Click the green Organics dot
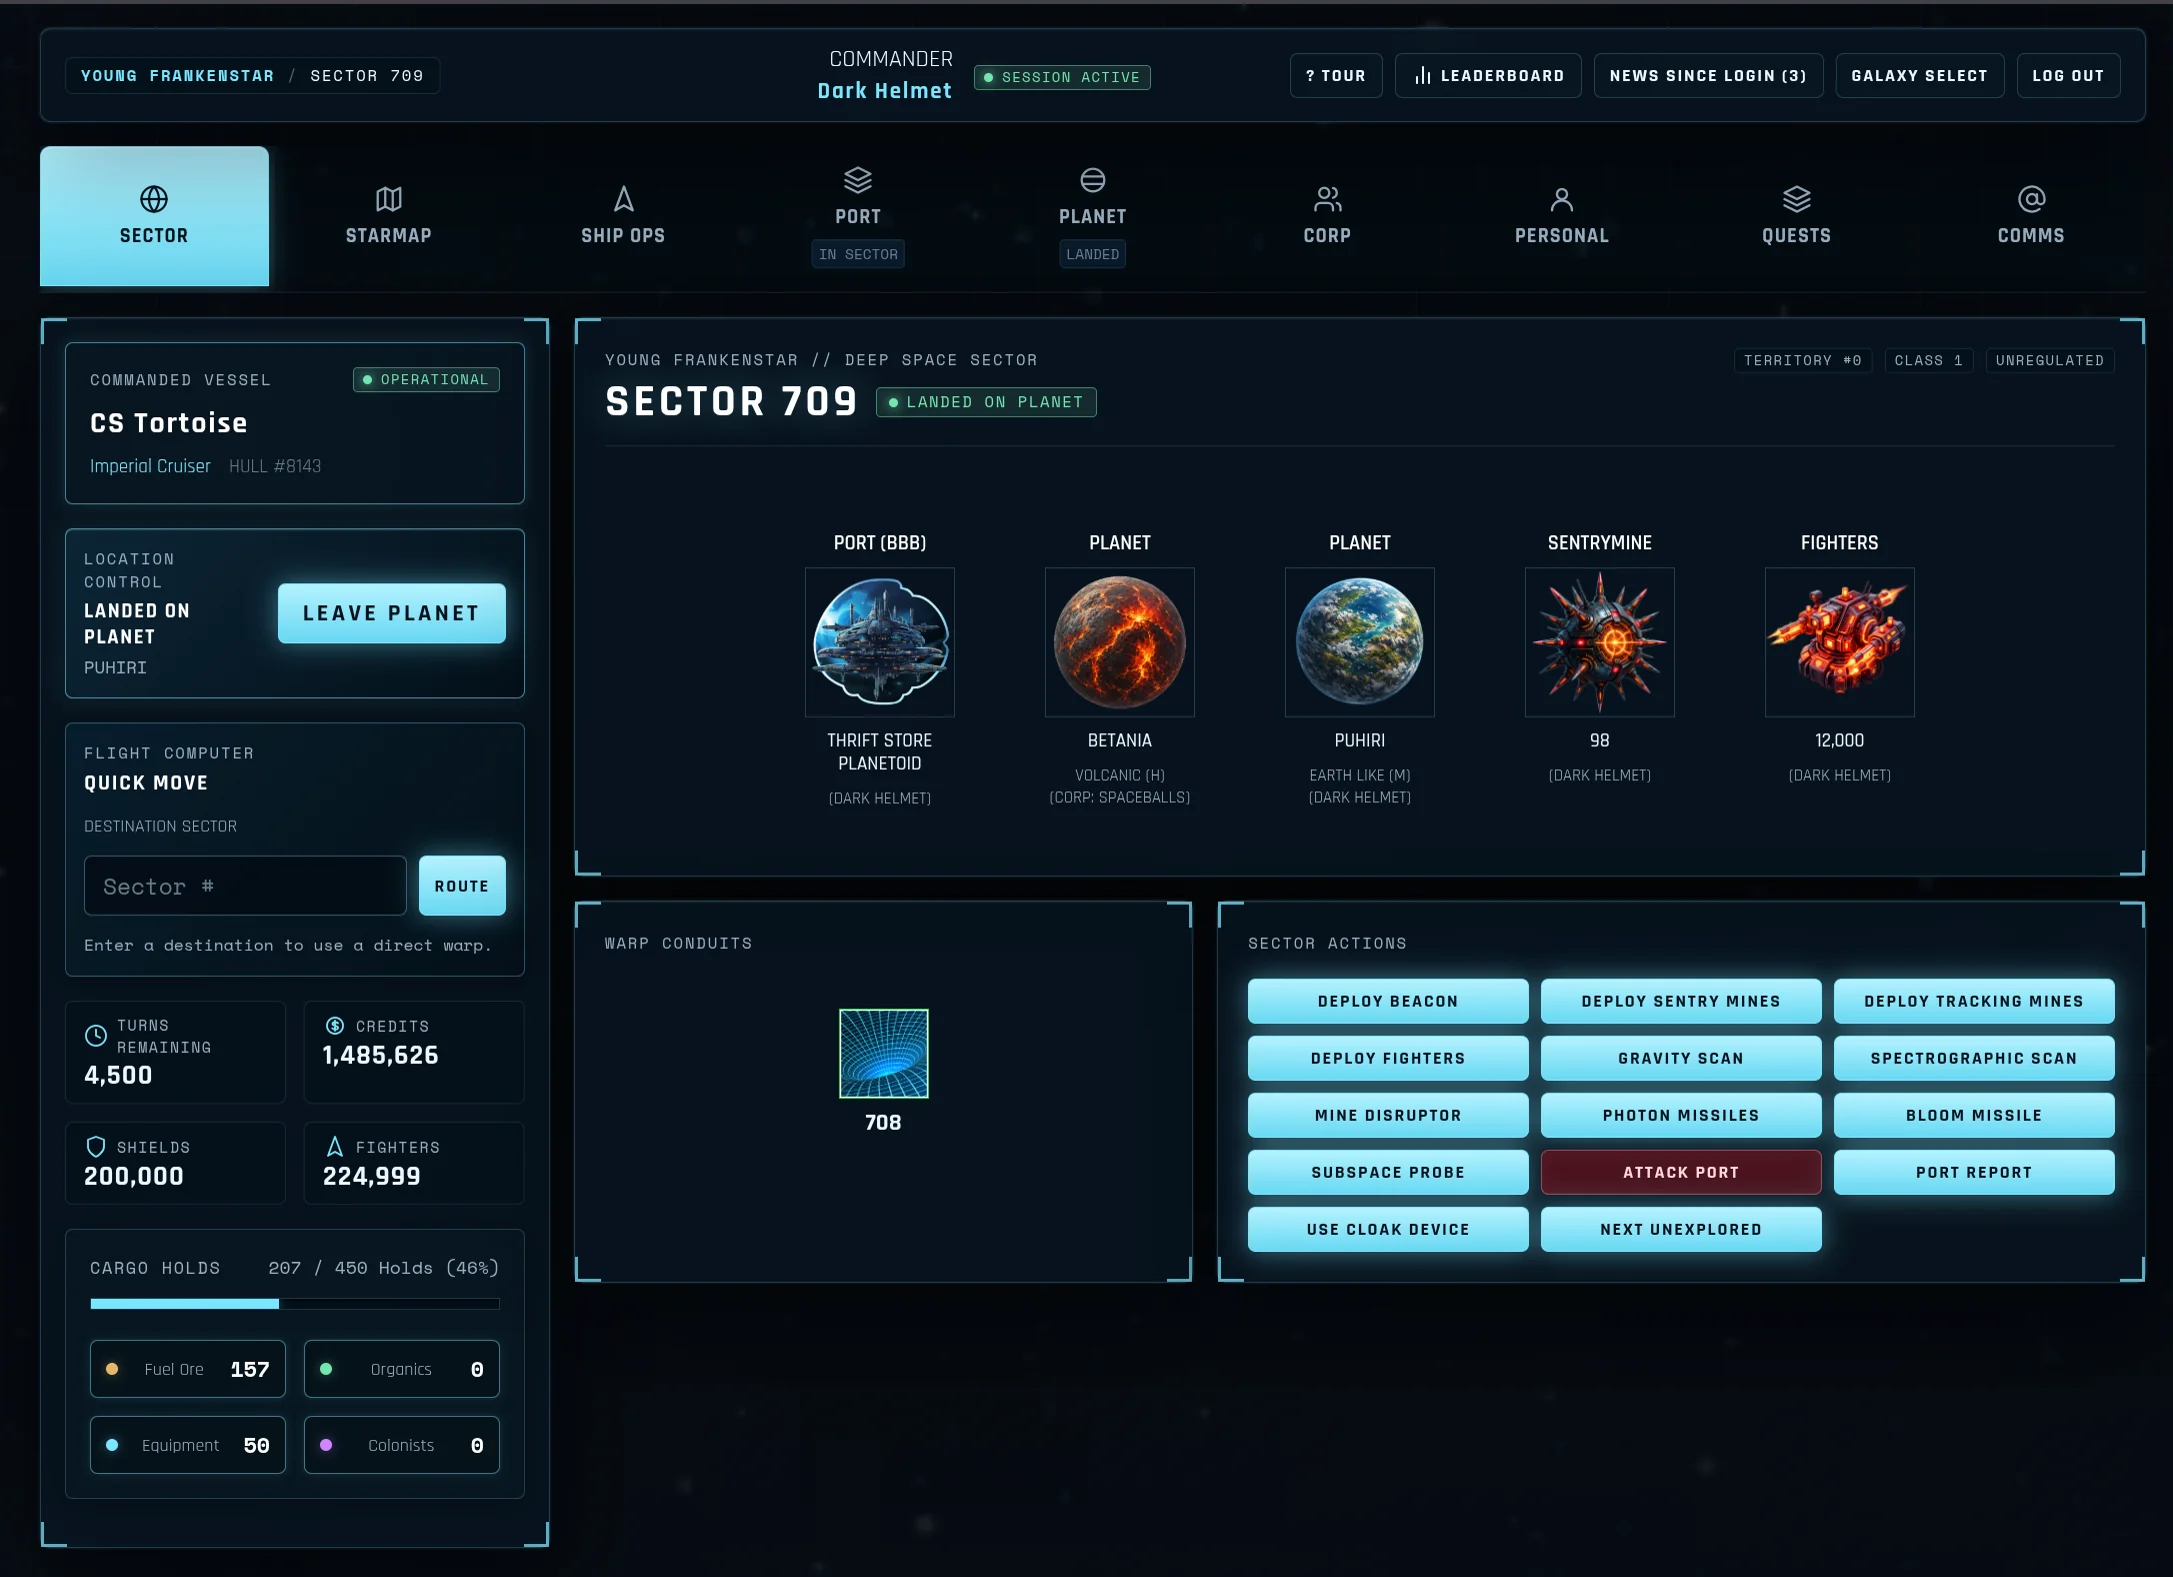The width and height of the screenshot is (2173, 1577). point(326,1369)
